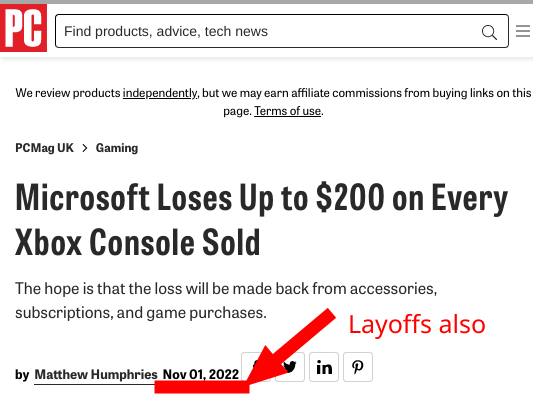Click the magnifying glass search icon
The image size is (533, 417).
point(489,32)
